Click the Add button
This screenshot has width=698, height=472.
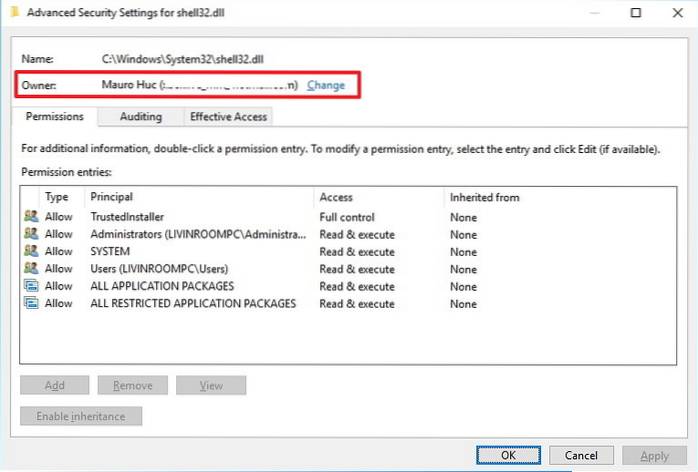pos(54,385)
